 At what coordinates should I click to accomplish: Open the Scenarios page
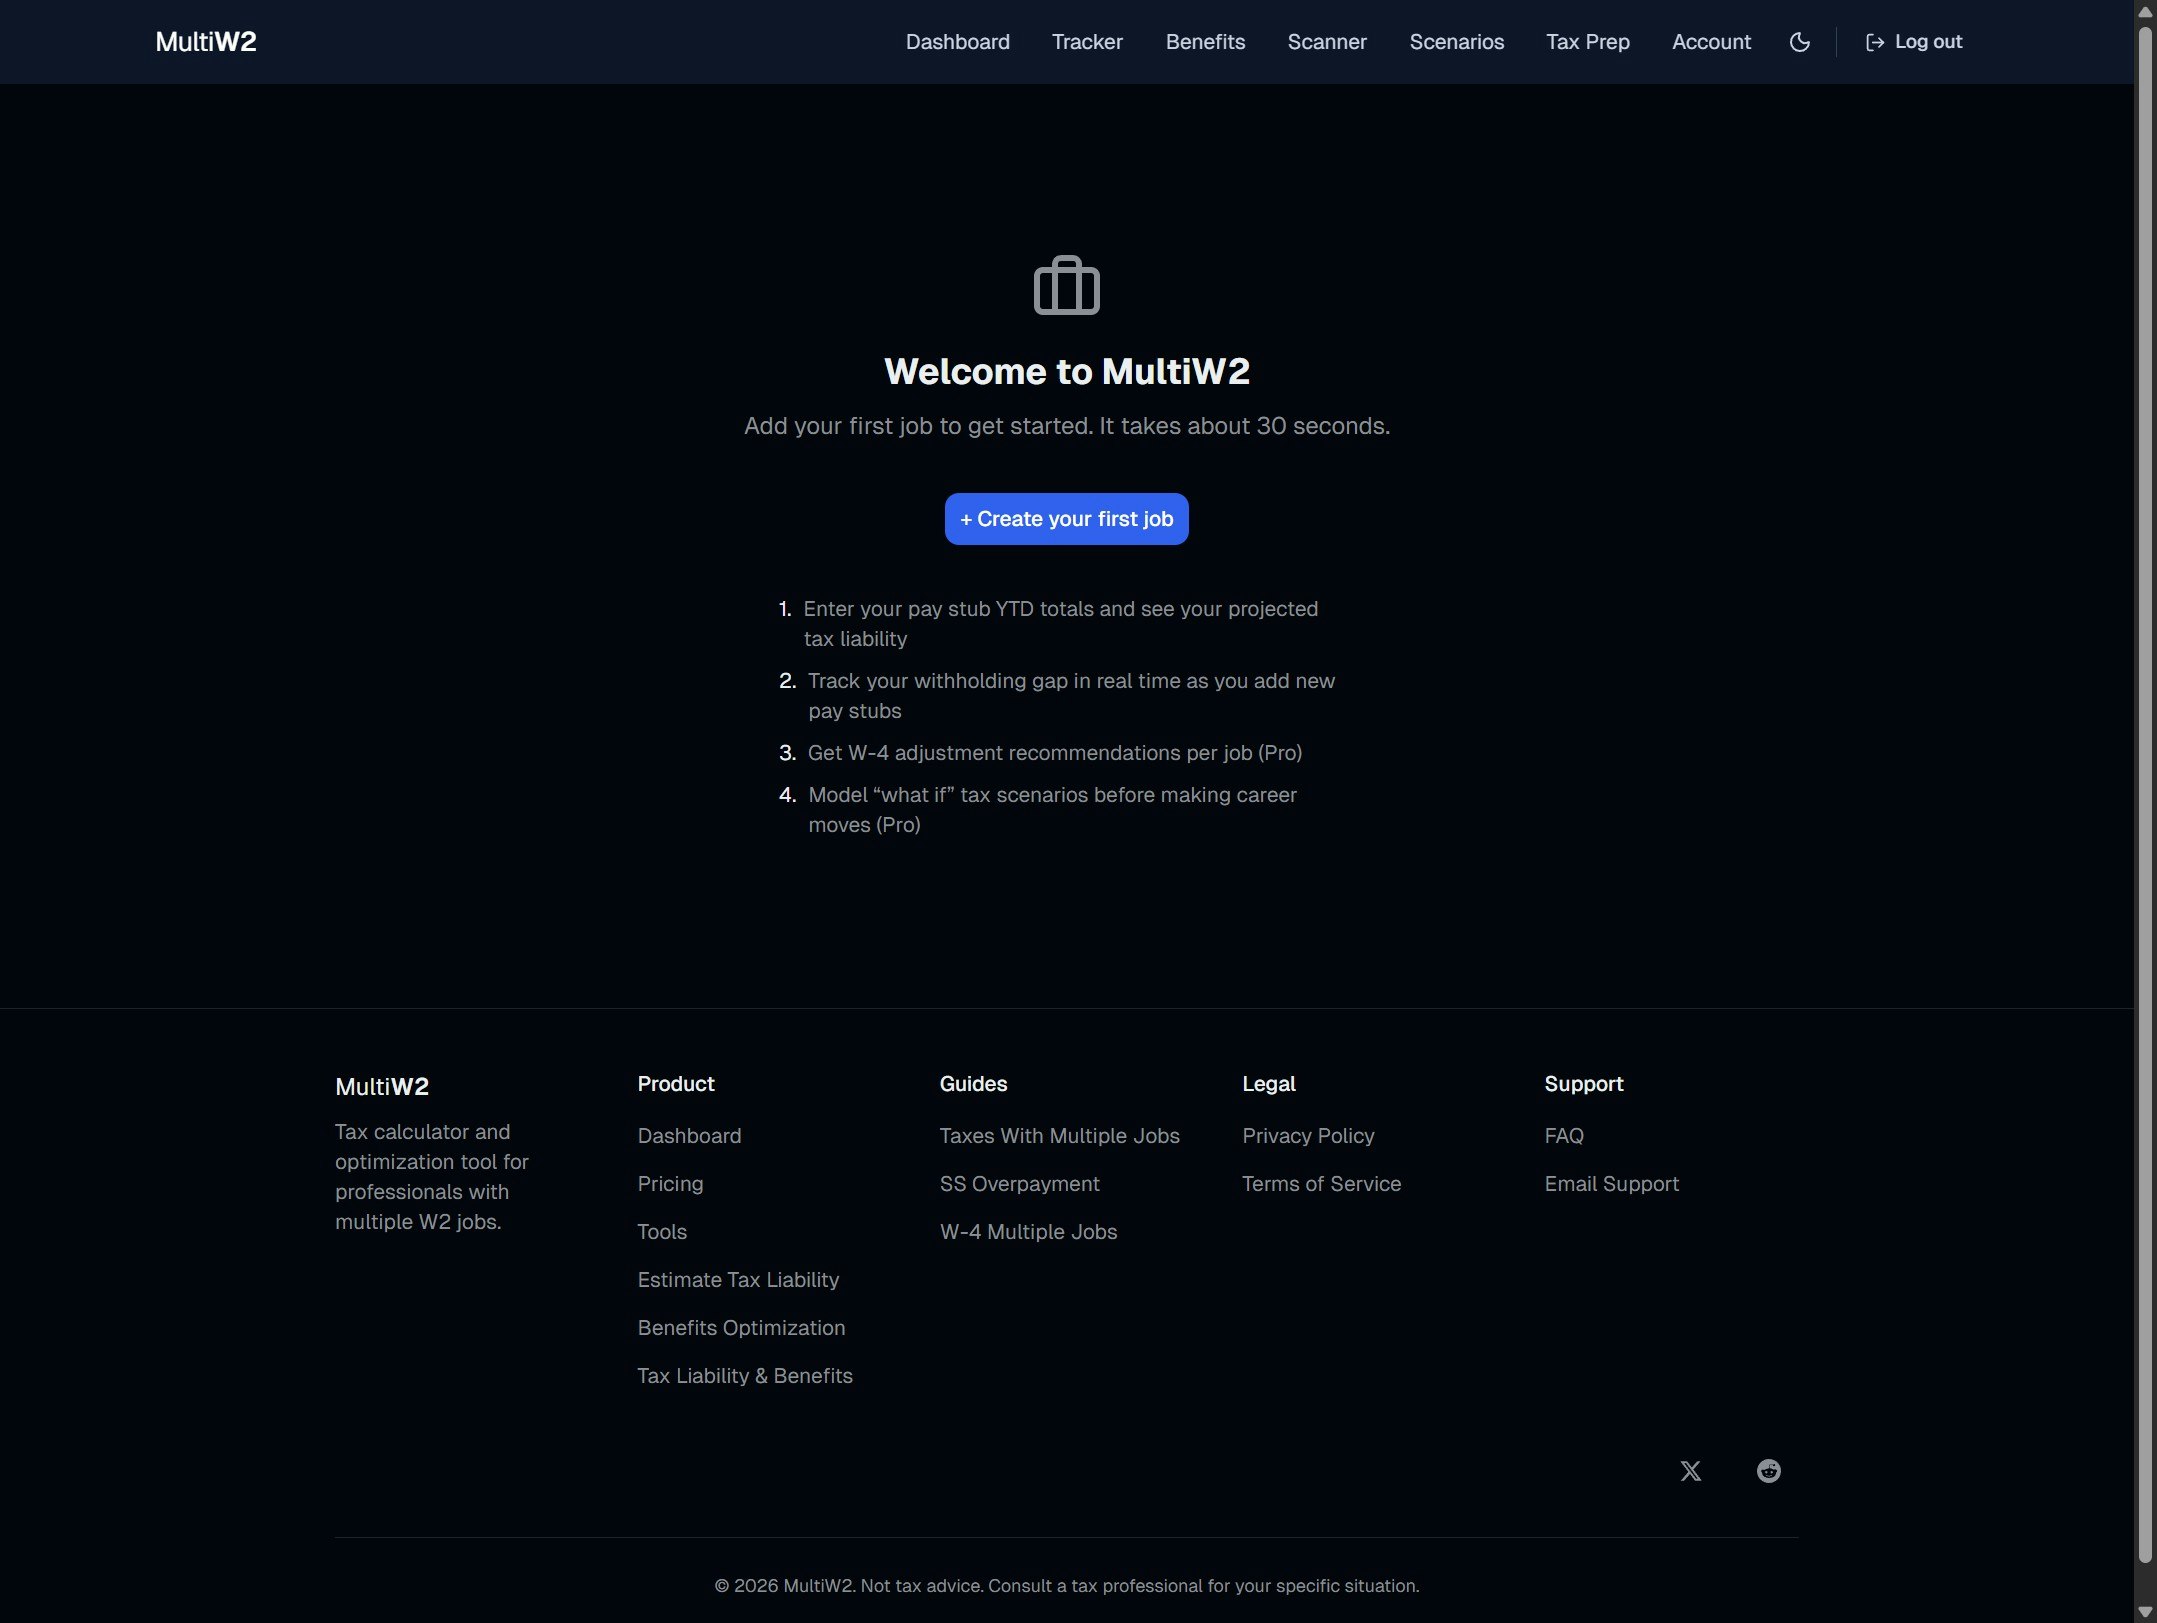[1457, 41]
